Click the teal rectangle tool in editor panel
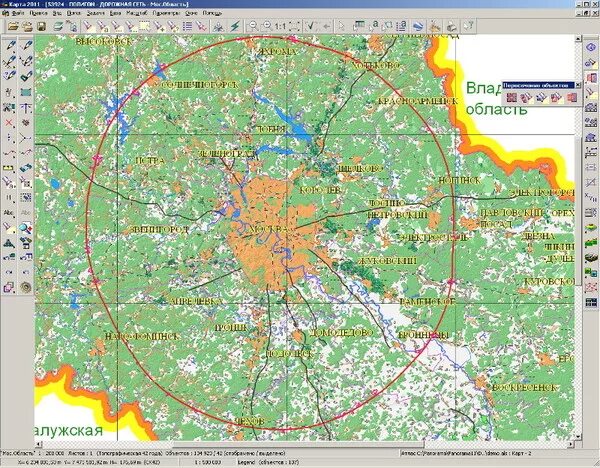The width and height of the screenshot is (600, 468). (x=26, y=92)
